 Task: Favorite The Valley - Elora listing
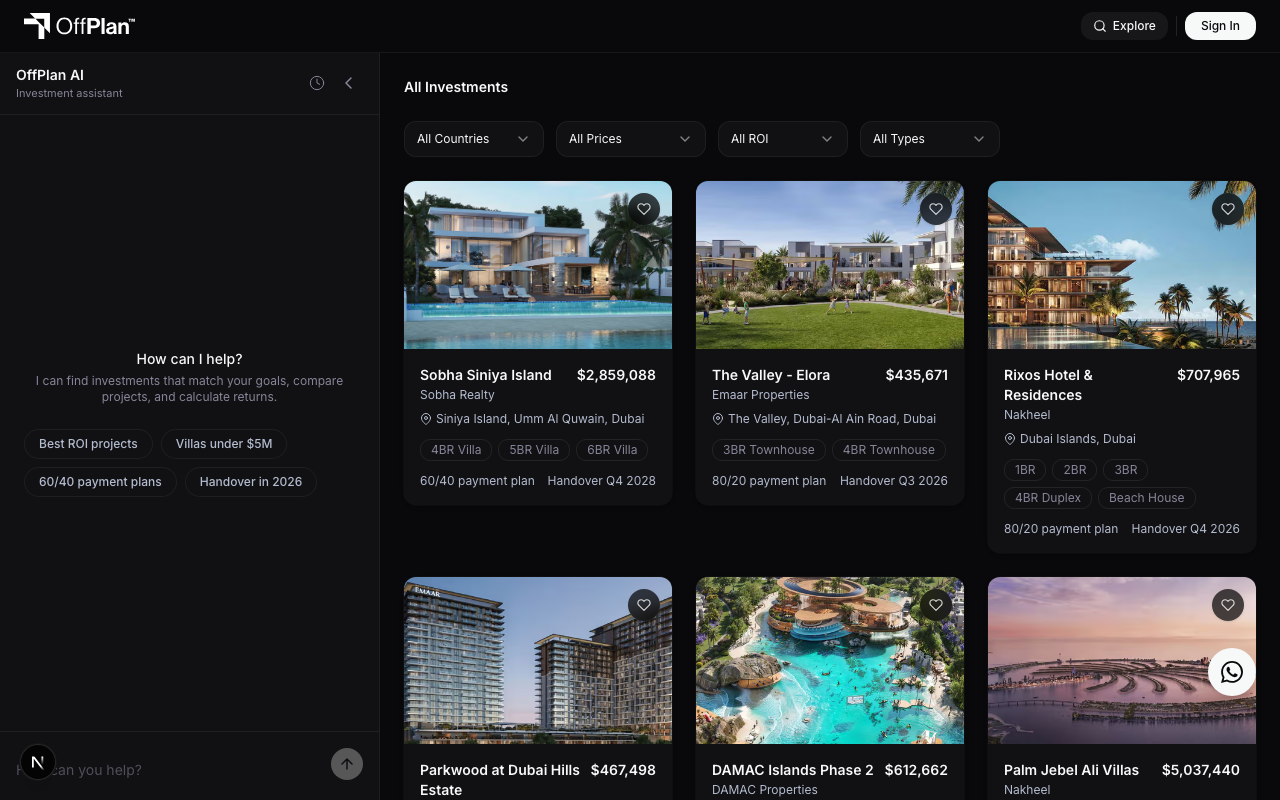point(936,209)
